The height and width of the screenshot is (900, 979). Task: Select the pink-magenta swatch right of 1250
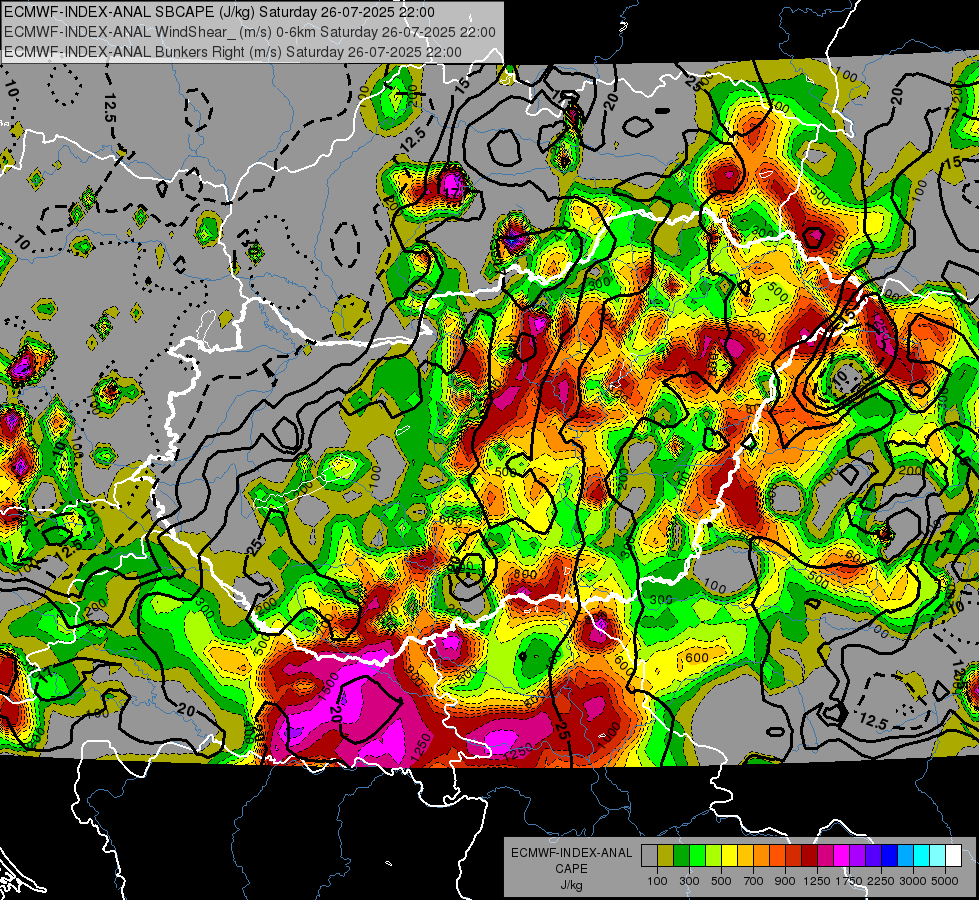click(825, 855)
